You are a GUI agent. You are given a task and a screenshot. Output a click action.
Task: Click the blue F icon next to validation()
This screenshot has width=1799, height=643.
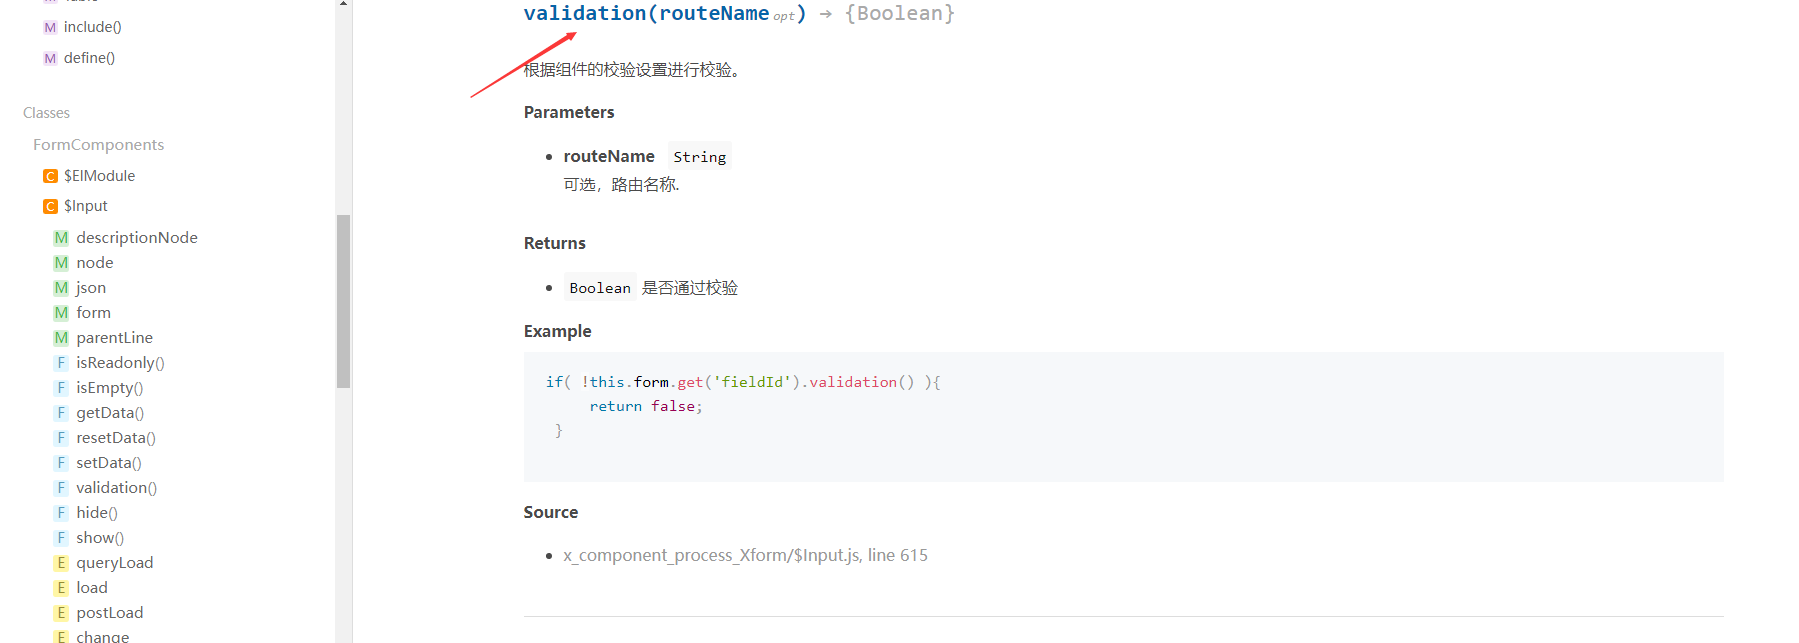(x=61, y=488)
